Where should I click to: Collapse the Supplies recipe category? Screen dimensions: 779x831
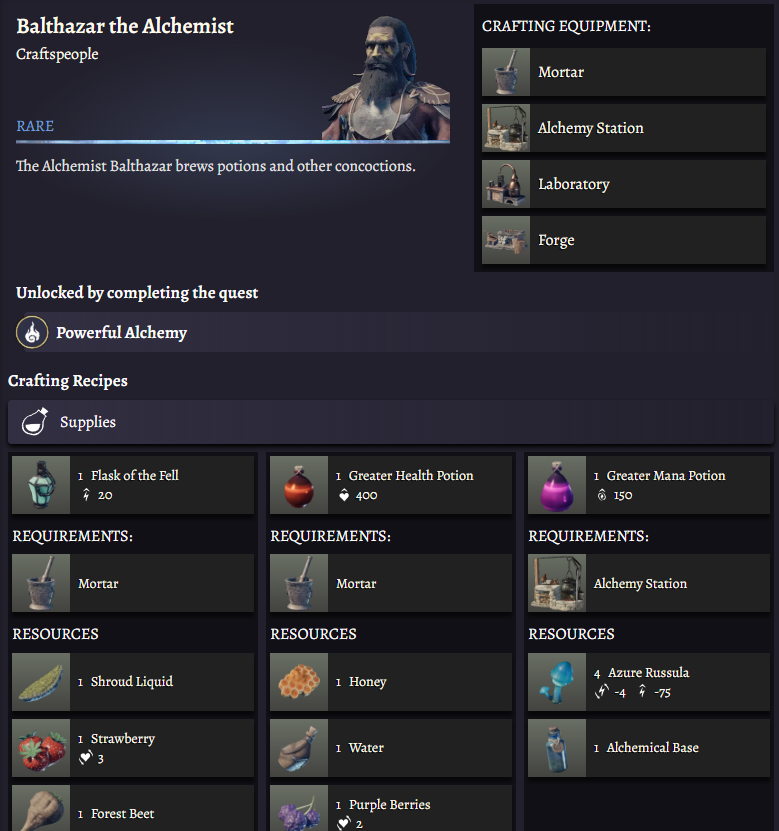pyautogui.click(x=391, y=422)
